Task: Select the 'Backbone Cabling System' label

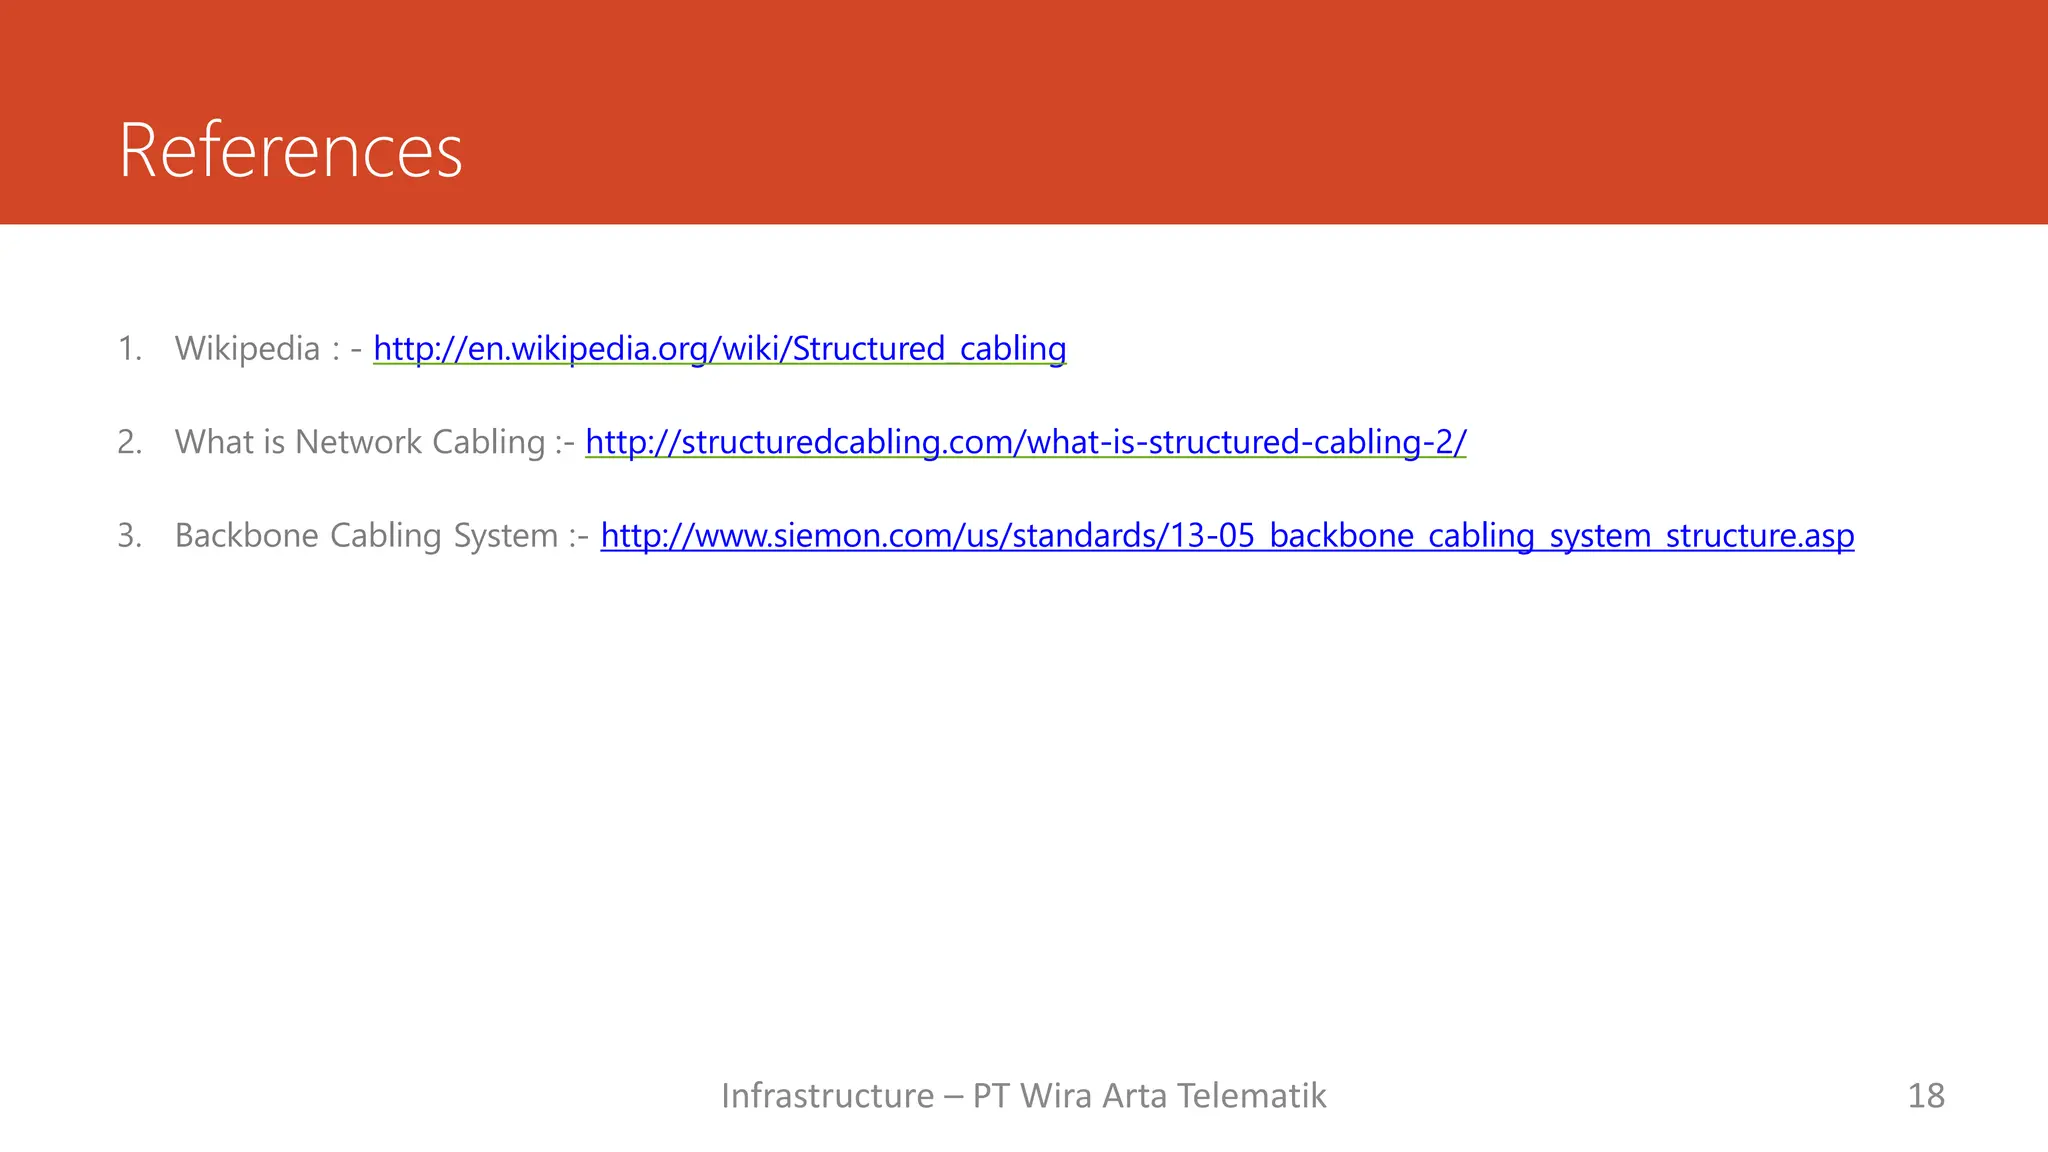Action: 366,535
